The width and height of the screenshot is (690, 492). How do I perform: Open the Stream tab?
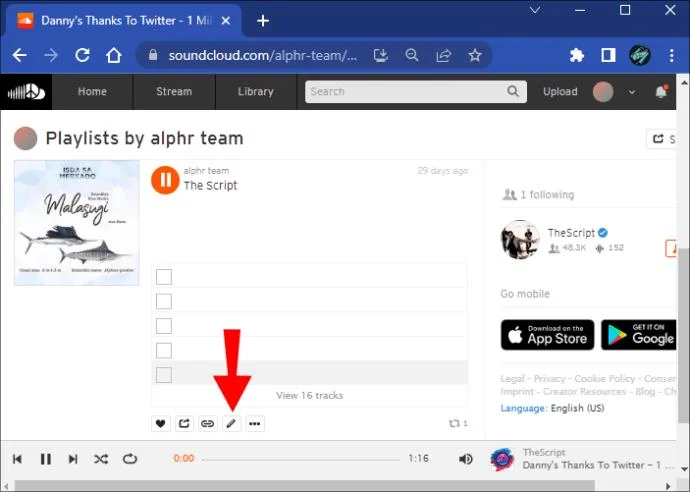pos(174,92)
